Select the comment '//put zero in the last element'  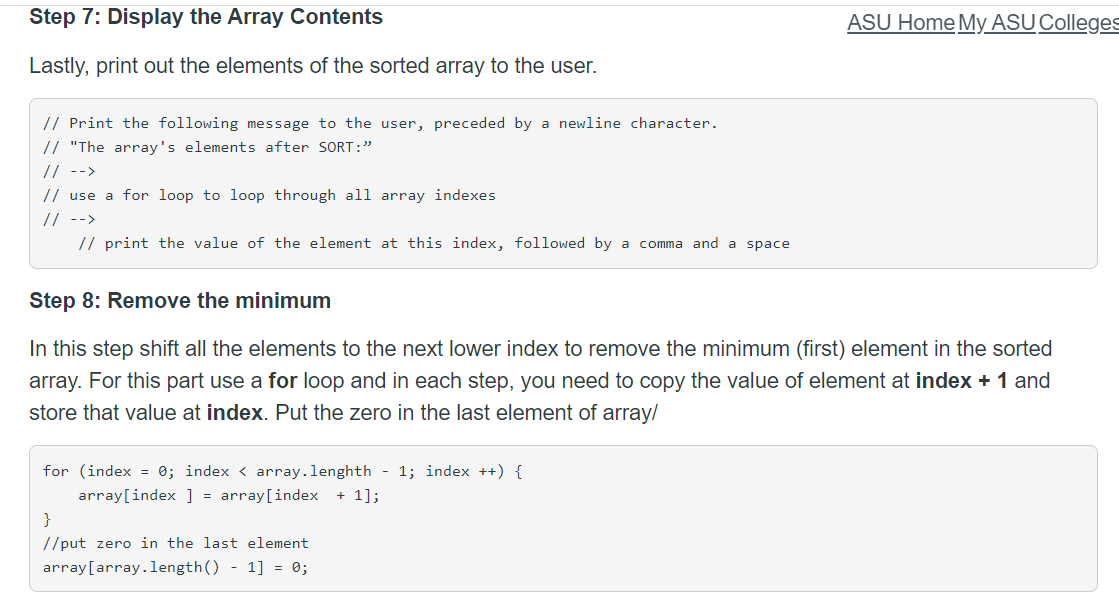[x=174, y=543]
